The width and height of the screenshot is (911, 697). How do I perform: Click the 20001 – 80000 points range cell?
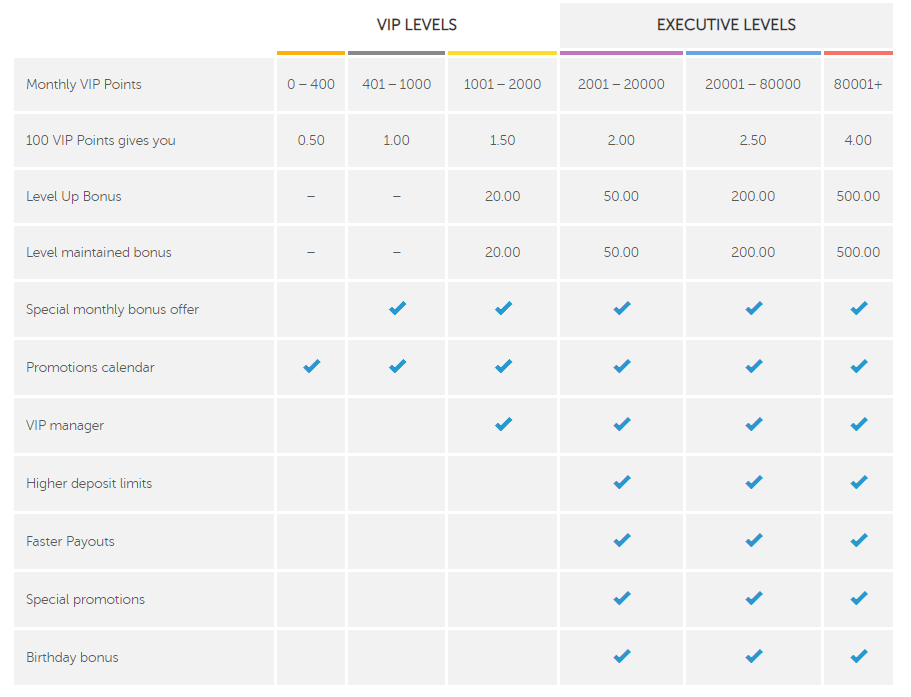[x=753, y=84]
